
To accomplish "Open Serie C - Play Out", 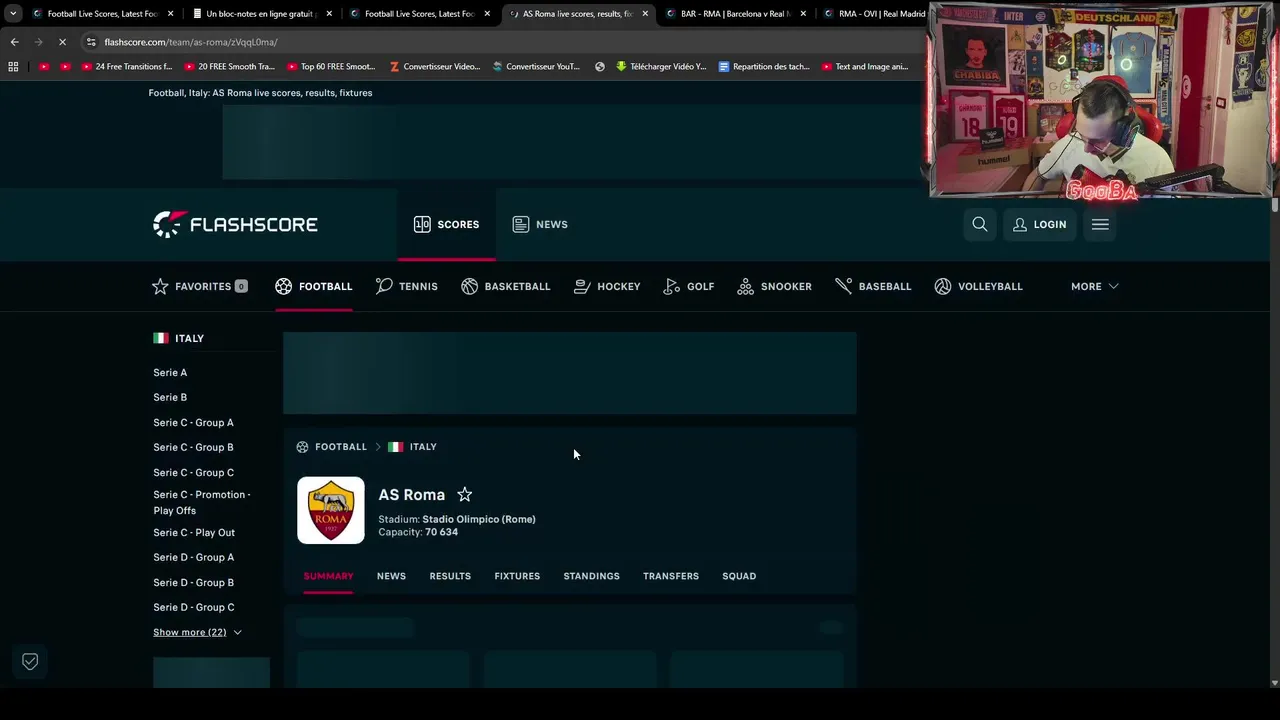I will click(x=194, y=532).
